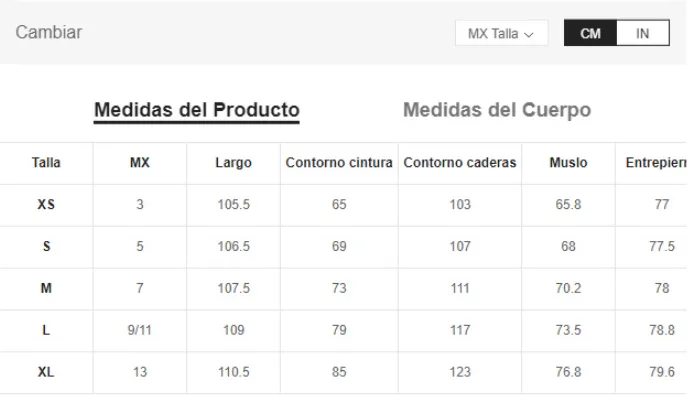Click the Contorno cintura column header

tap(339, 163)
